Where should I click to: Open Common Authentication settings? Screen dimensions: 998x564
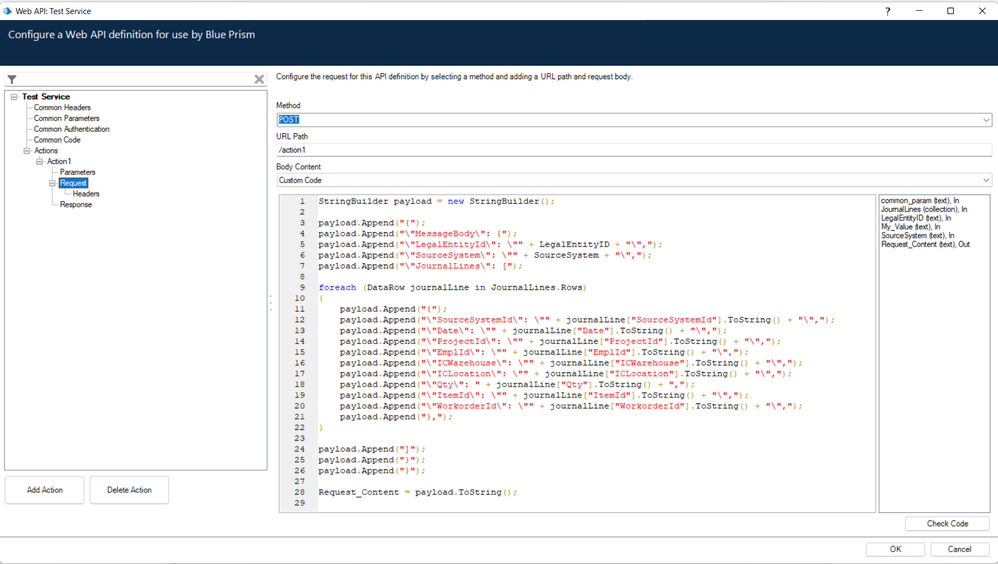[x=71, y=129]
